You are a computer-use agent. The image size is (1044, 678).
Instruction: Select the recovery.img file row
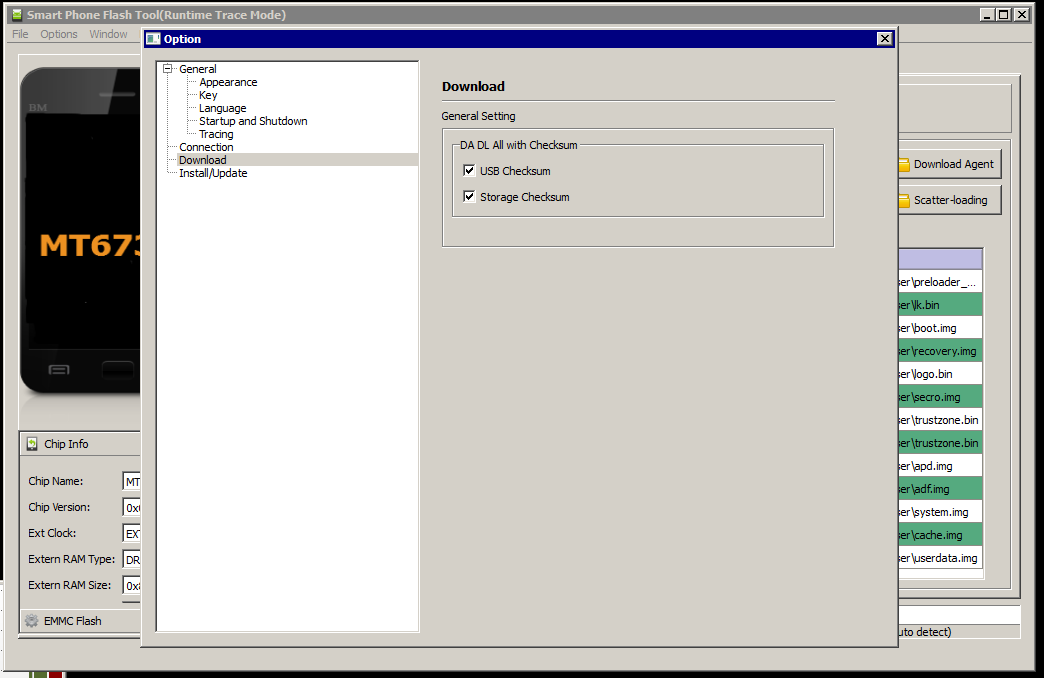click(x=940, y=351)
